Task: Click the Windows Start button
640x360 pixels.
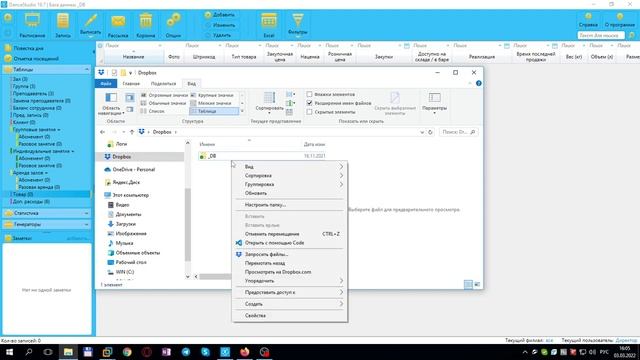Action: pos(9,352)
